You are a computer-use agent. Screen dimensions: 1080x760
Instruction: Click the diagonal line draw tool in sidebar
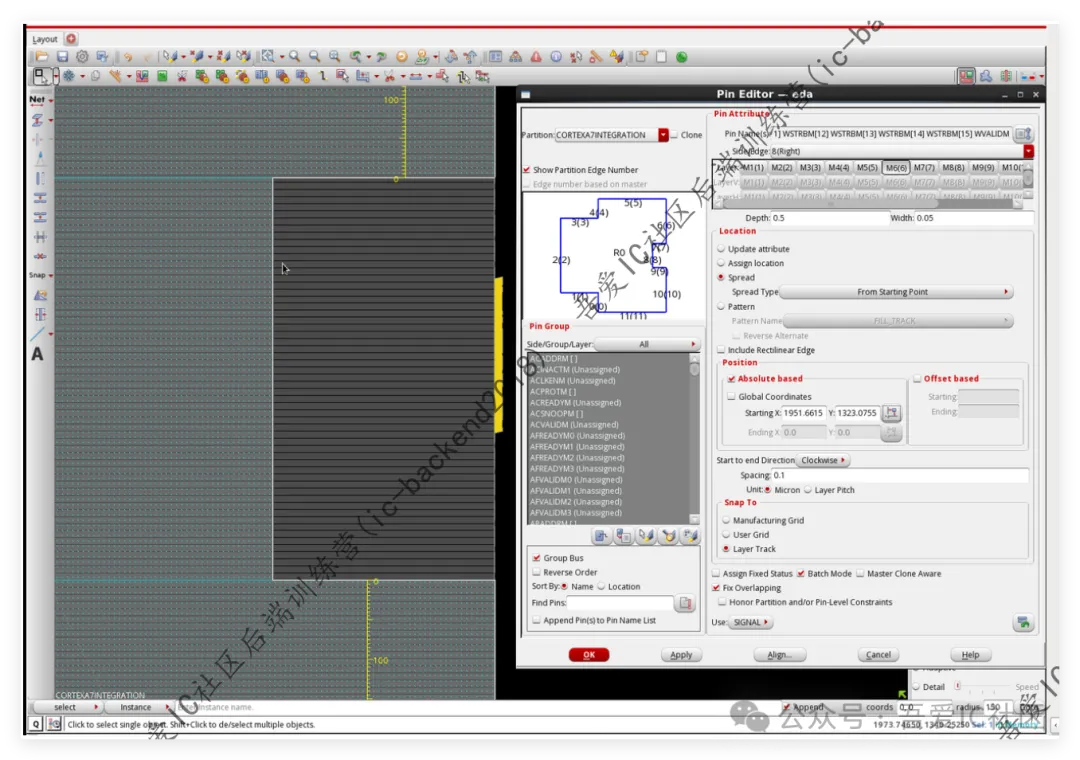(x=38, y=334)
